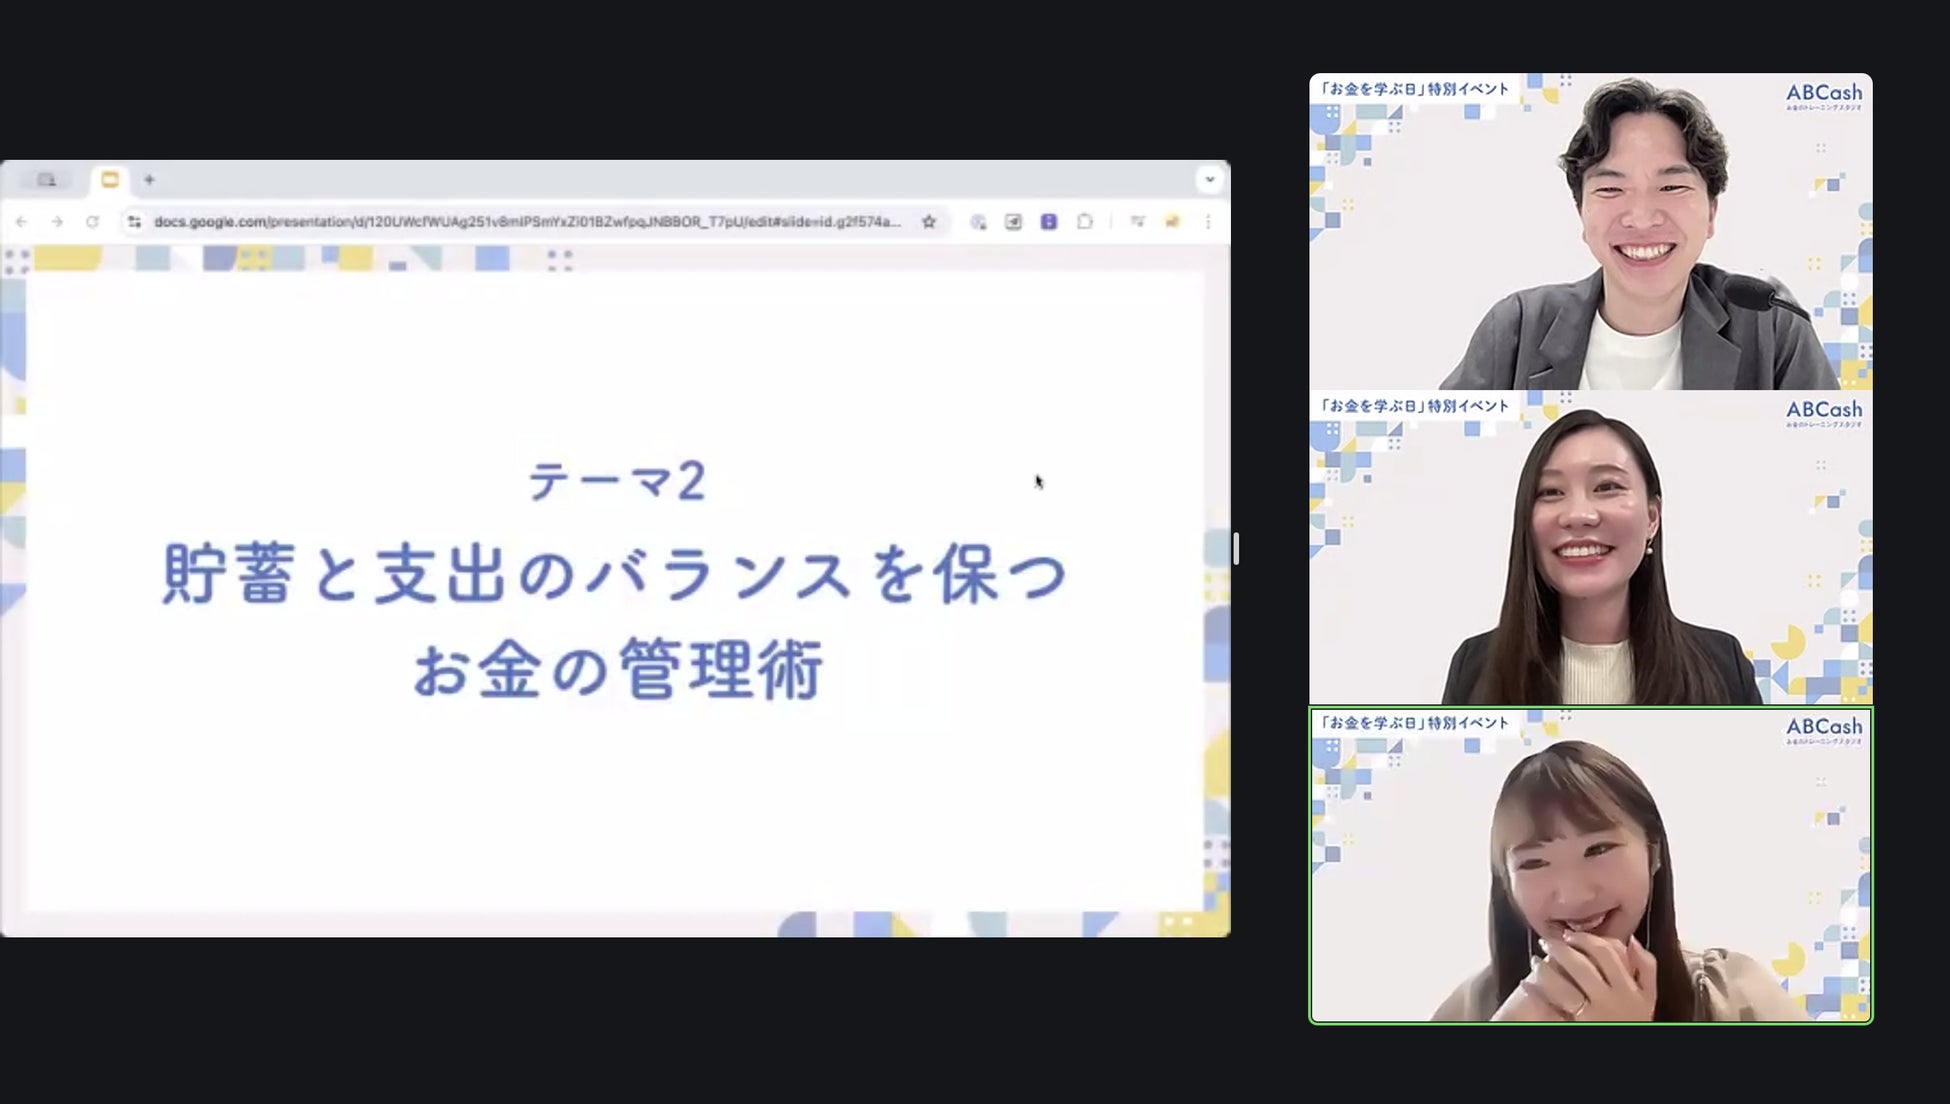This screenshot has width=1950, height=1104.
Task: Click the purple extension icon
Action: 1049,222
